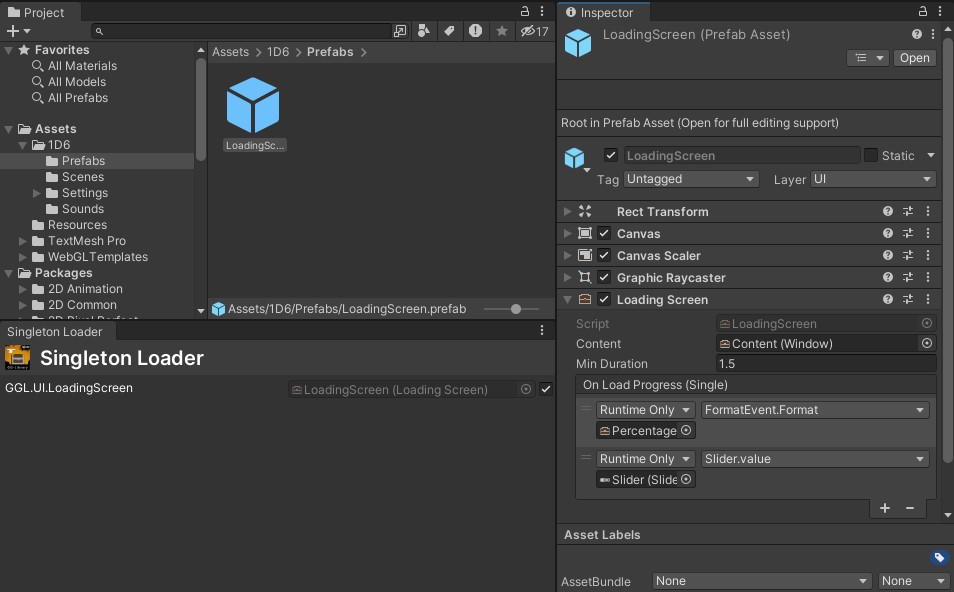Screen dimensions: 954x592
Task: Disable the Canvas Scaler component checkbox
Action: (604, 255)
